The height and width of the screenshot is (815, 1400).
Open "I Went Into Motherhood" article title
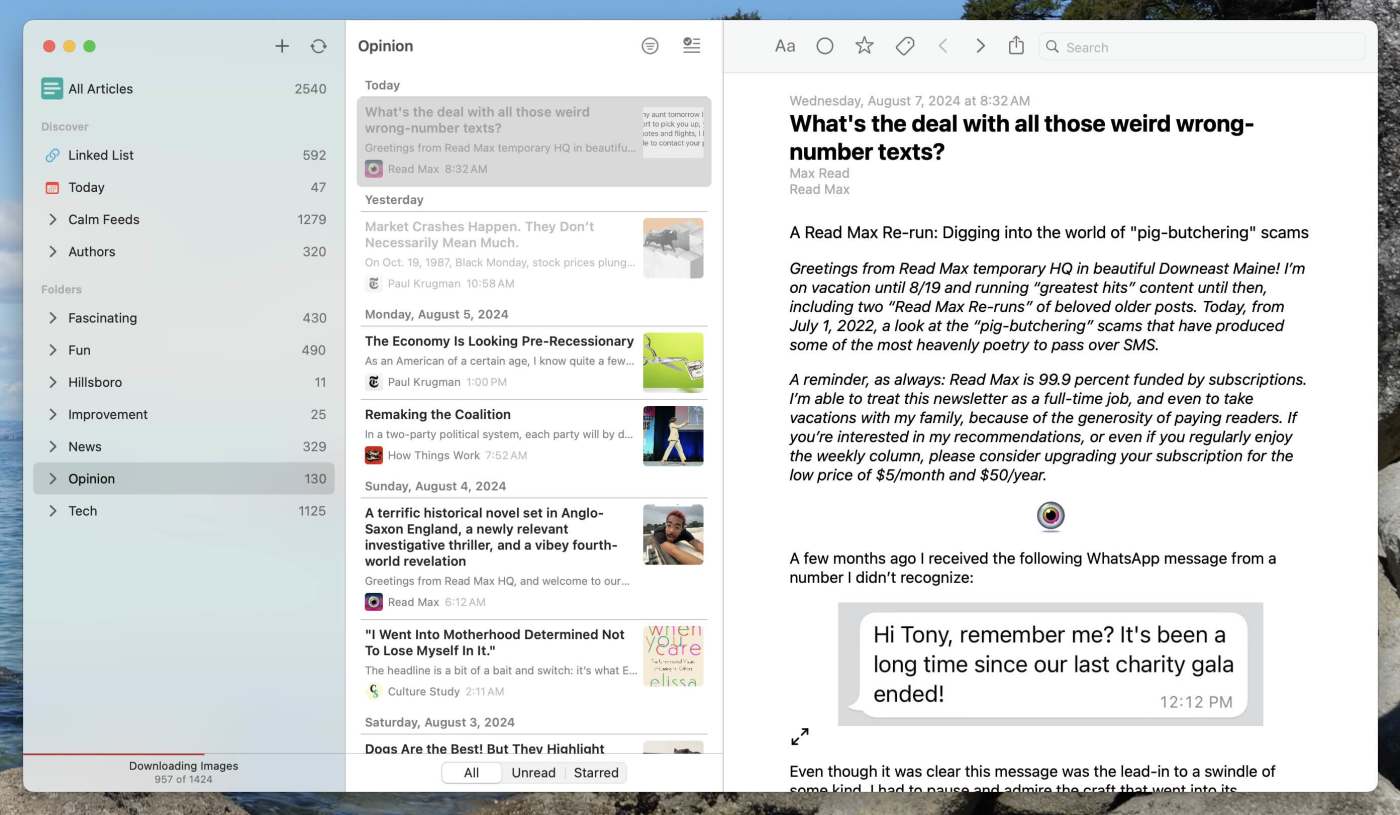tap(495, 642)
